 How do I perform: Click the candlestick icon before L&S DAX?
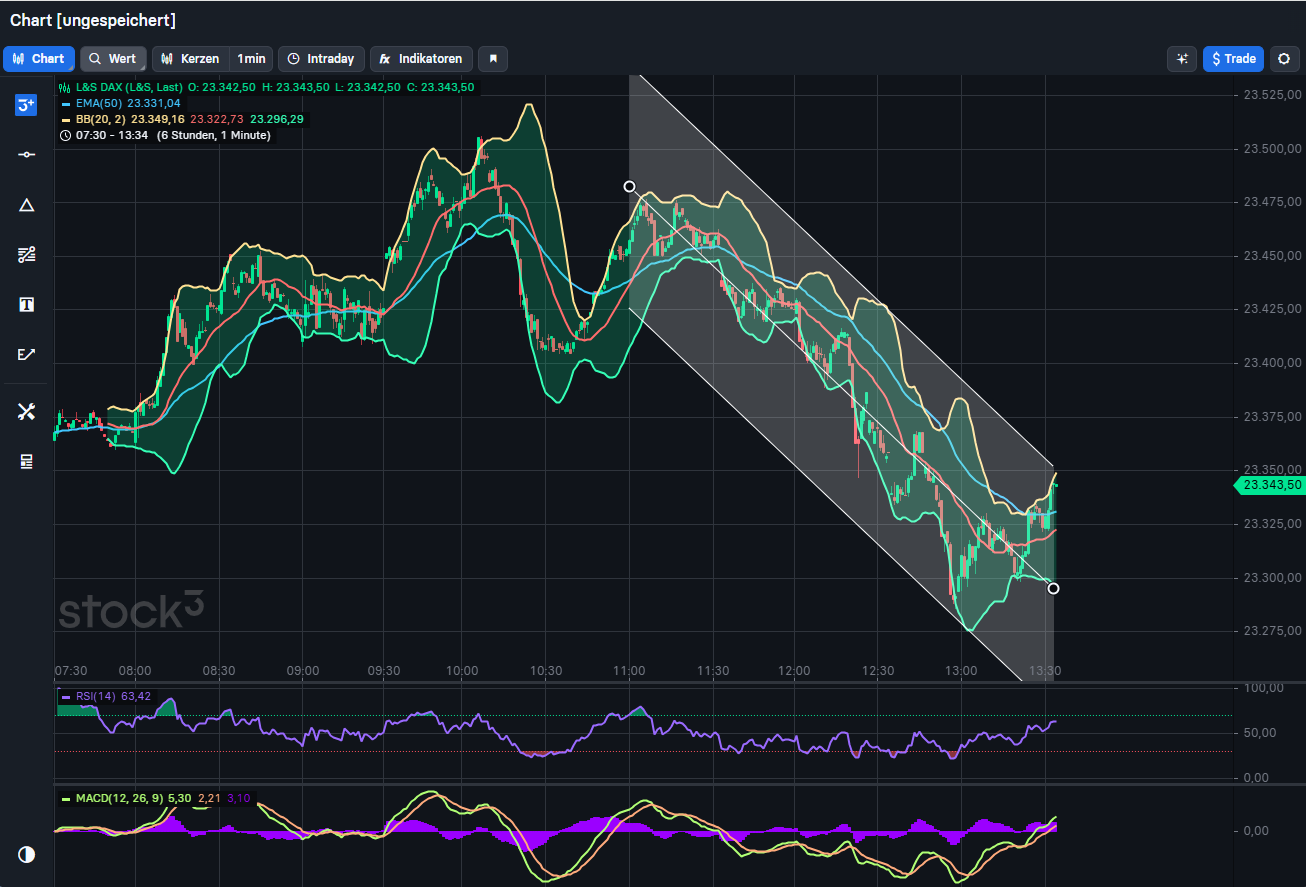(x=66, y=87)
